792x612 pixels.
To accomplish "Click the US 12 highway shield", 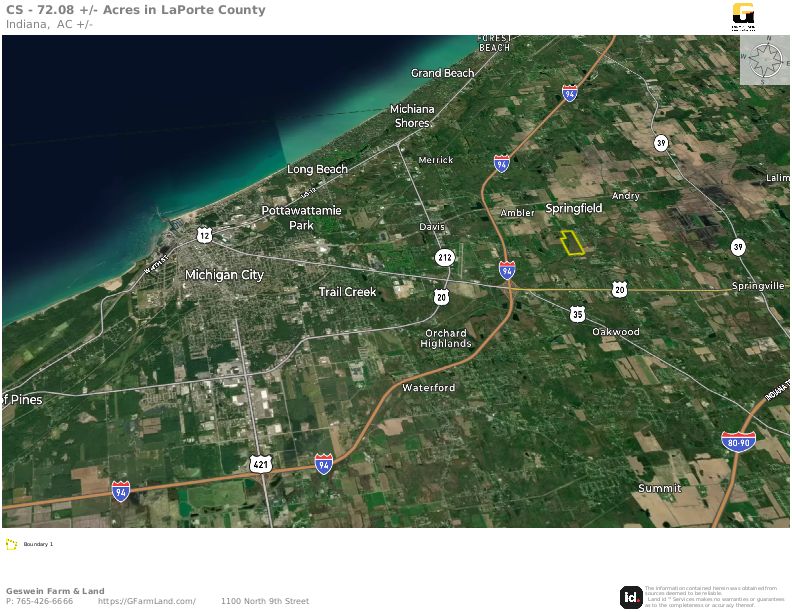I will 204,235.
